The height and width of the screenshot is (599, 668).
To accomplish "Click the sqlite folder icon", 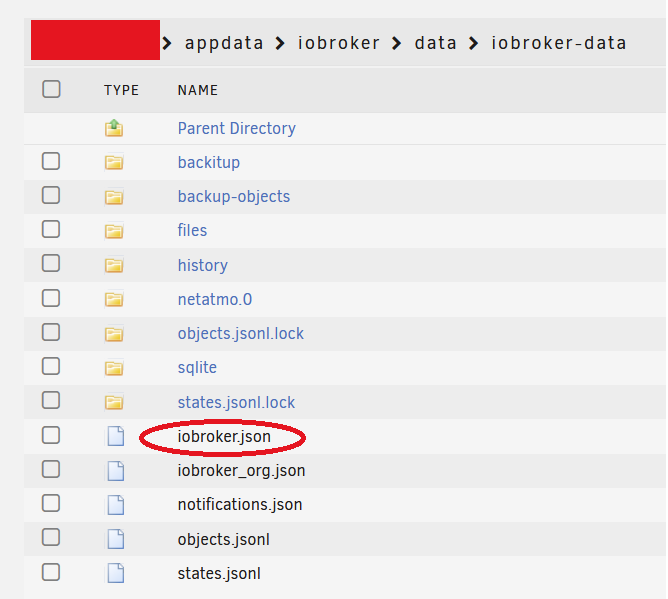I will pyautogui.click(x=114, y=368).
